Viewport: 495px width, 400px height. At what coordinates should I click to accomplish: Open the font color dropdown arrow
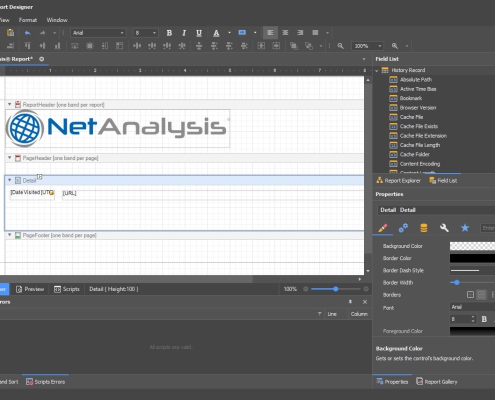pyautogui.click(x=229, y=33)
